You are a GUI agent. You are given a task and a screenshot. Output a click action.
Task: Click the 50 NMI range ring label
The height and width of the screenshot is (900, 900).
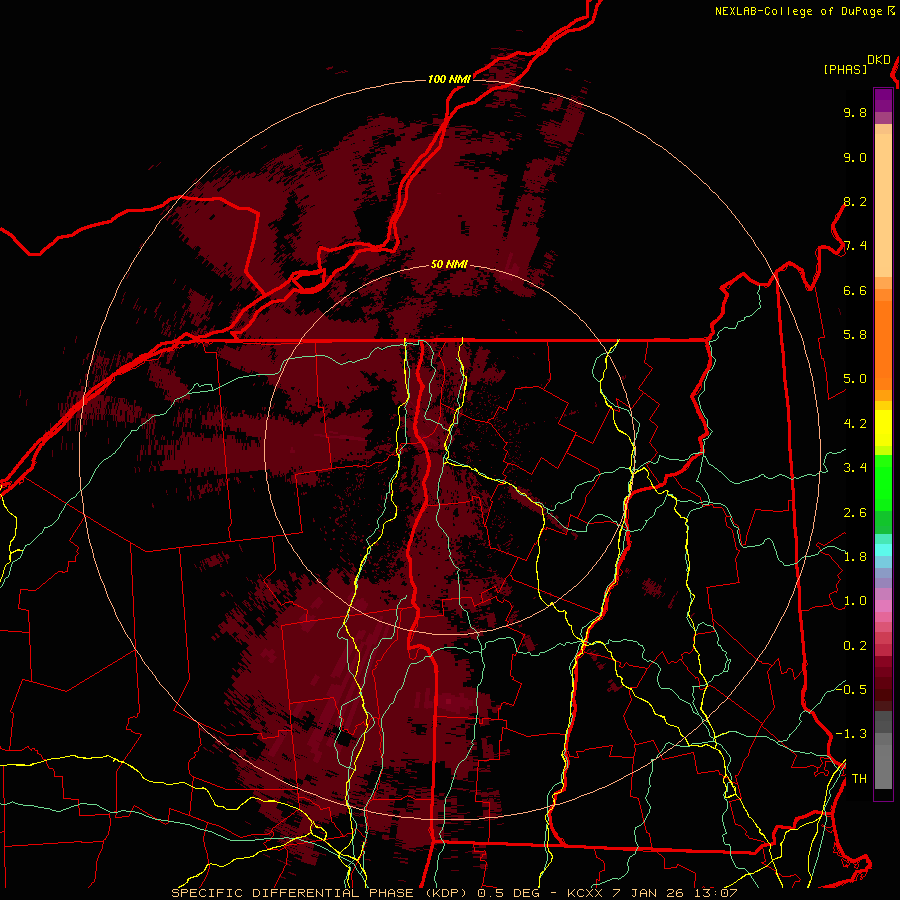tap(449, 265)
